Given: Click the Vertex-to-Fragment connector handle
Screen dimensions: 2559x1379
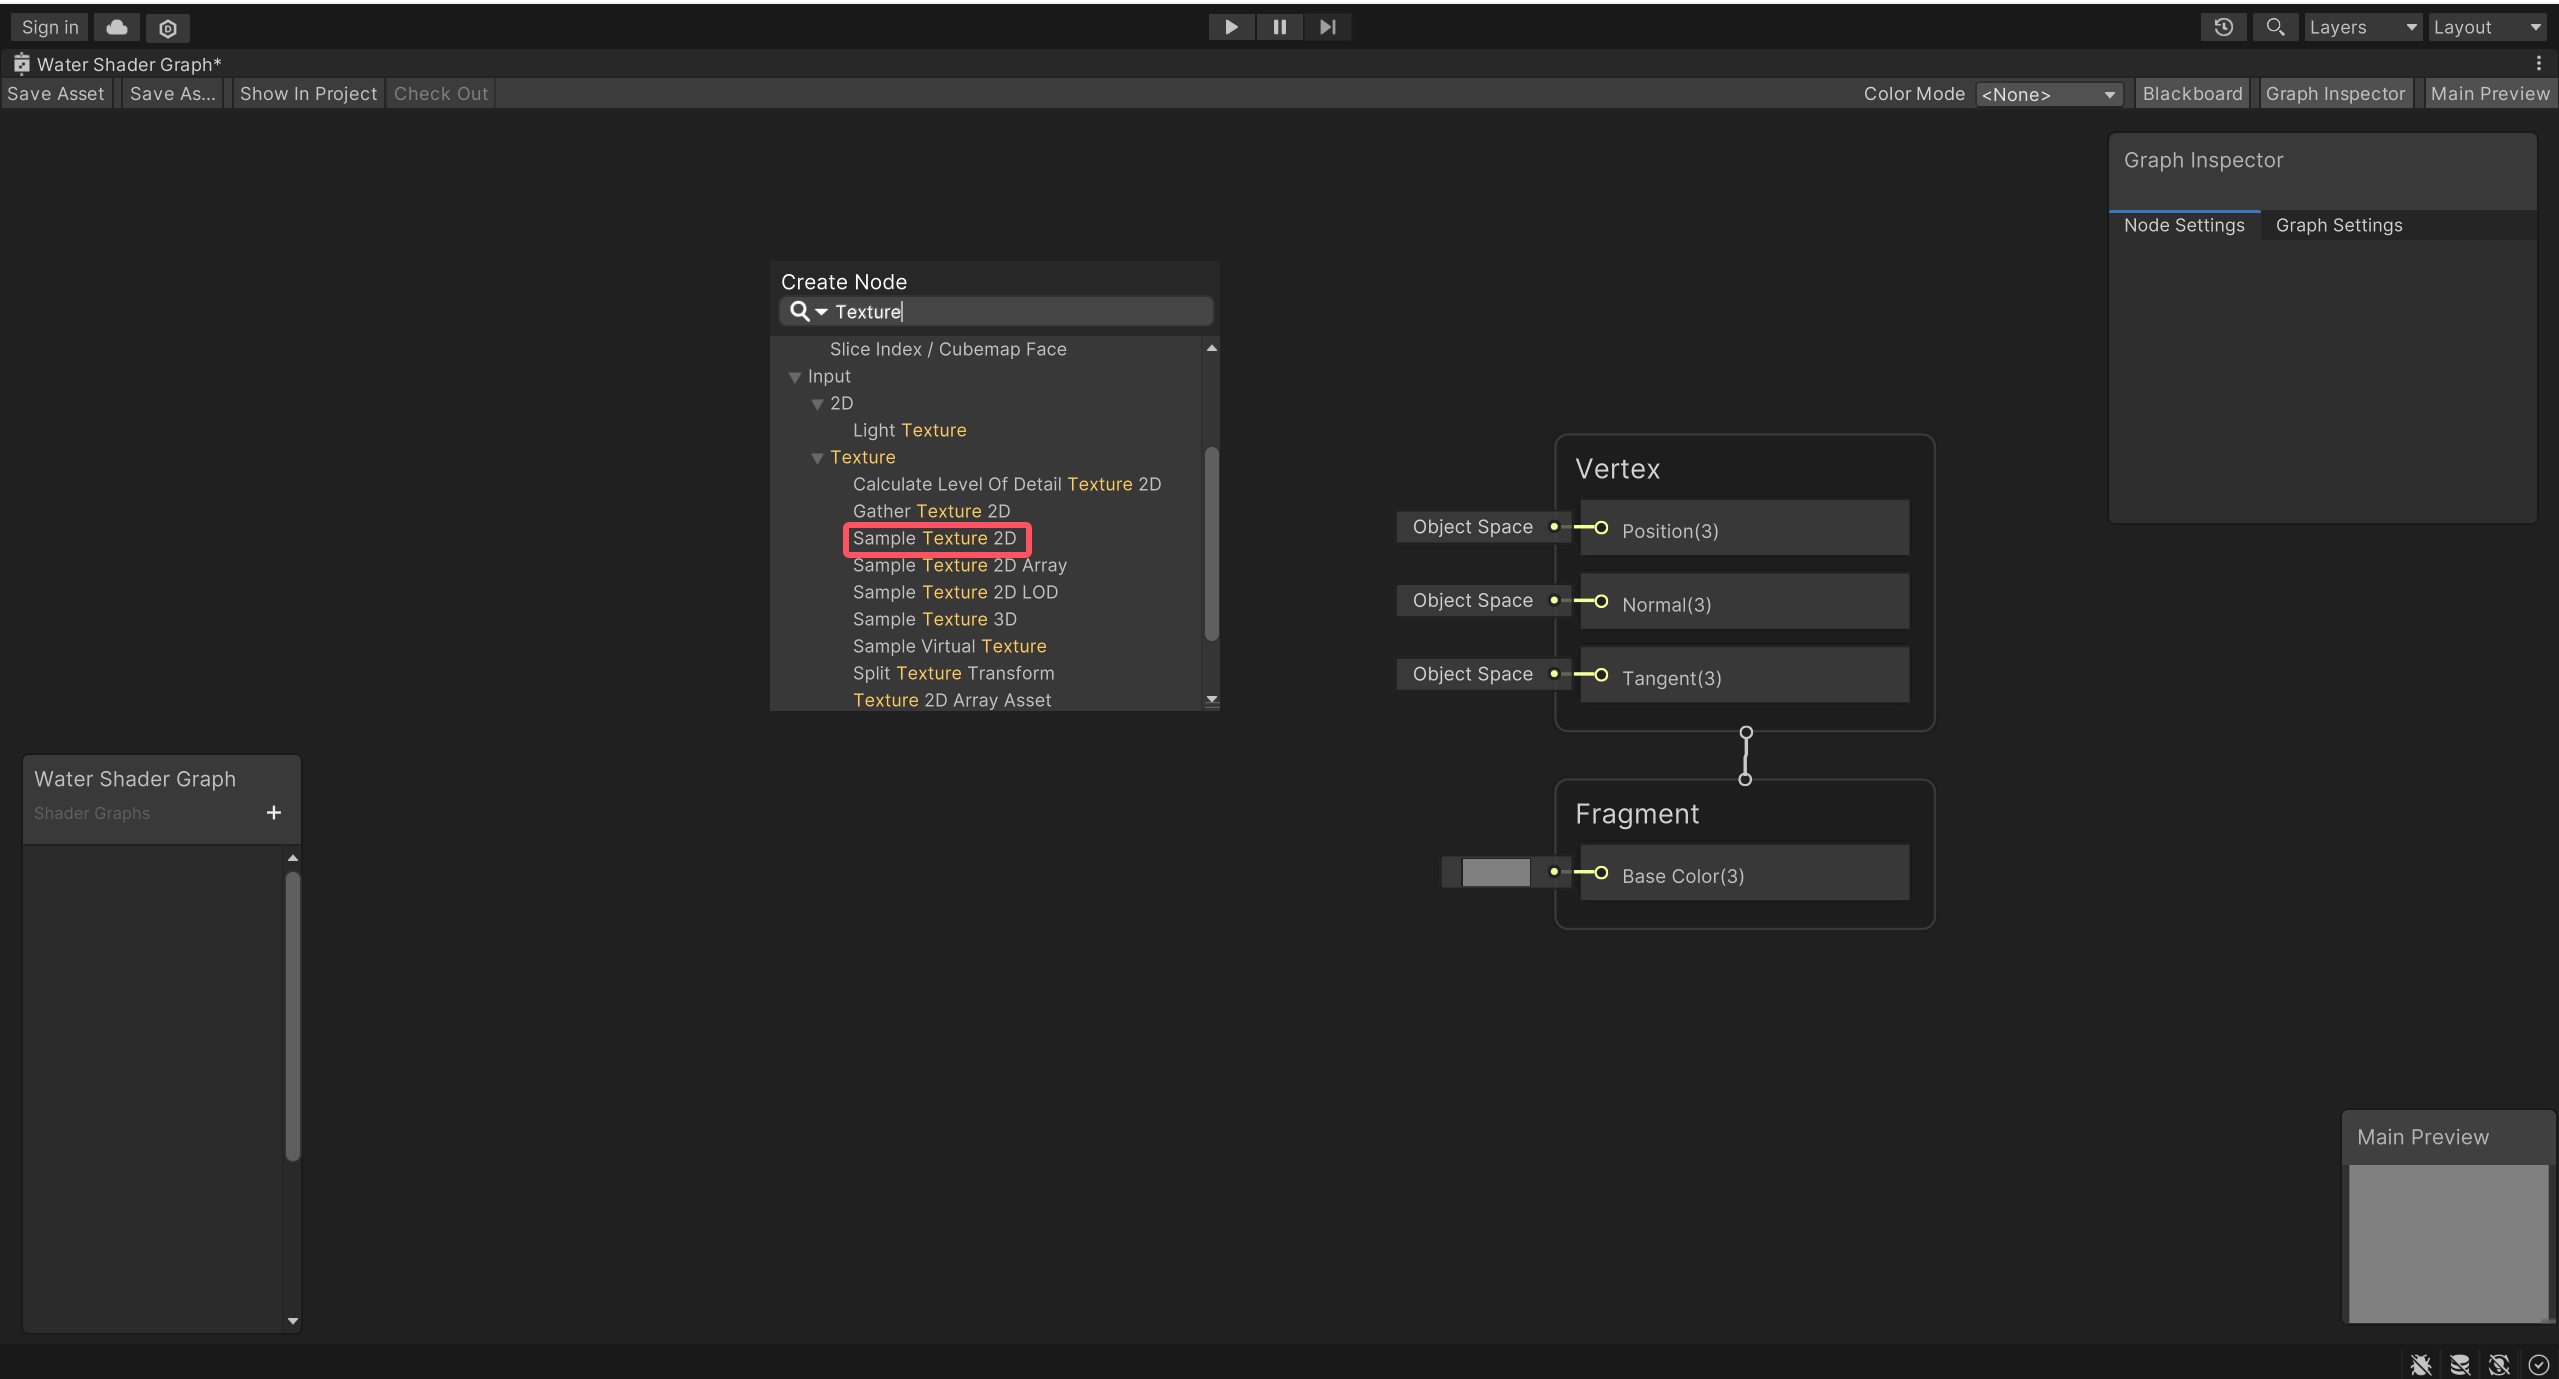Looking at the screenshot, I should click(x=1745, y=756).
